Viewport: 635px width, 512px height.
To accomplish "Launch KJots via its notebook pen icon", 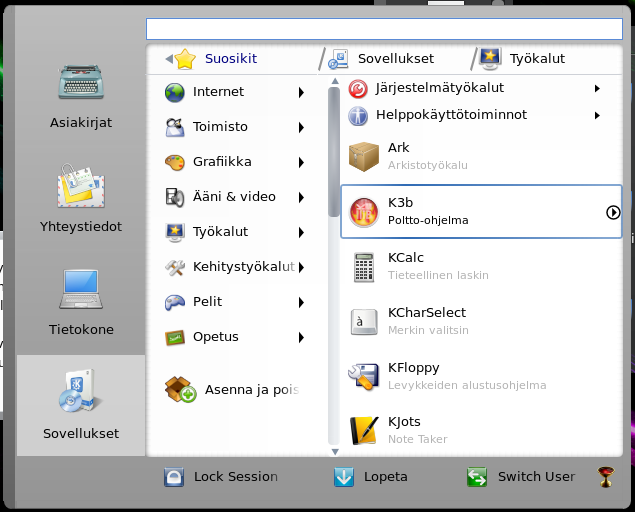I will point(364,431).
